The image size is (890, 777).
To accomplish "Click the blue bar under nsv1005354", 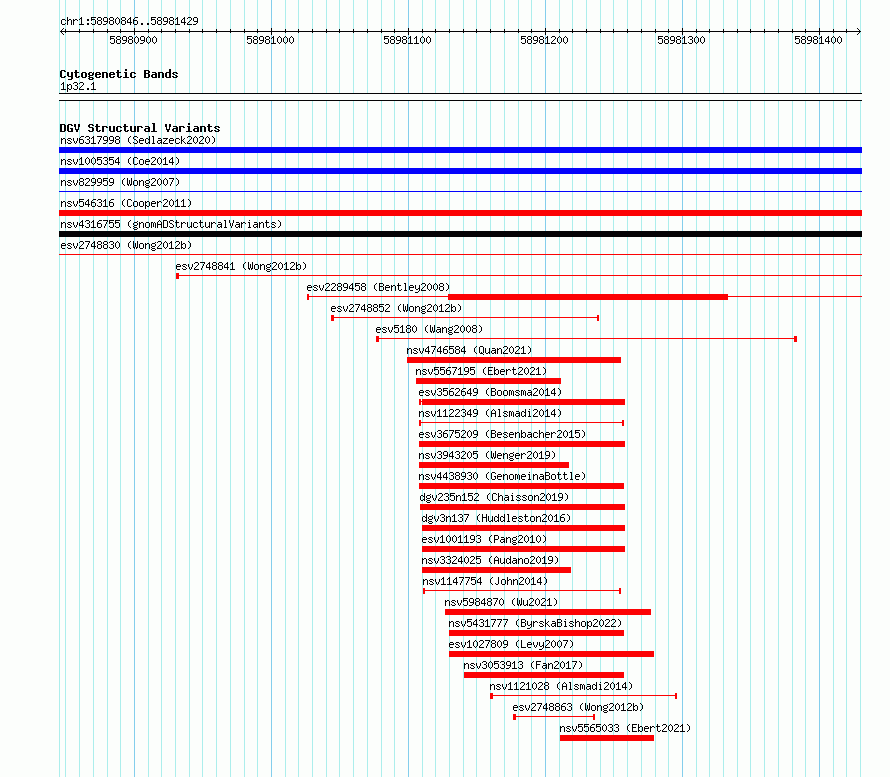I will click(460, 171).
